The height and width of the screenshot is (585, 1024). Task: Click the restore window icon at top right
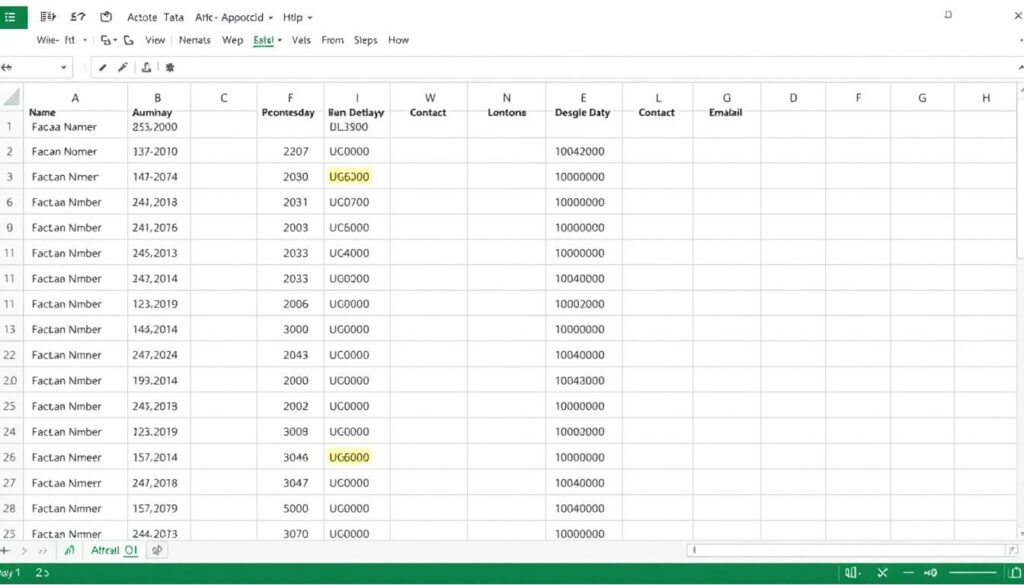[x=948, y=14]
